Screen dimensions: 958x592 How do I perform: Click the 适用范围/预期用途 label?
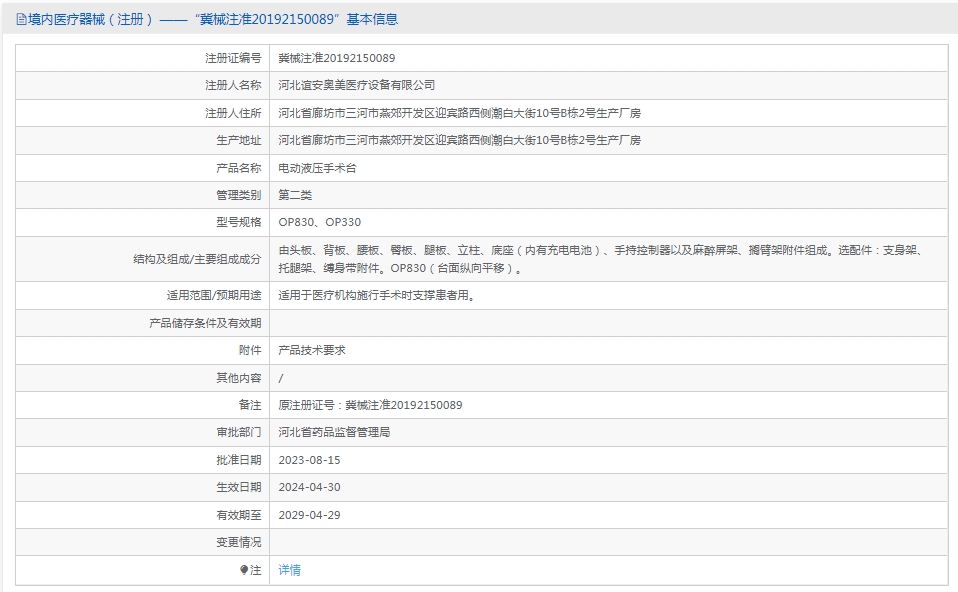point(214,295)
